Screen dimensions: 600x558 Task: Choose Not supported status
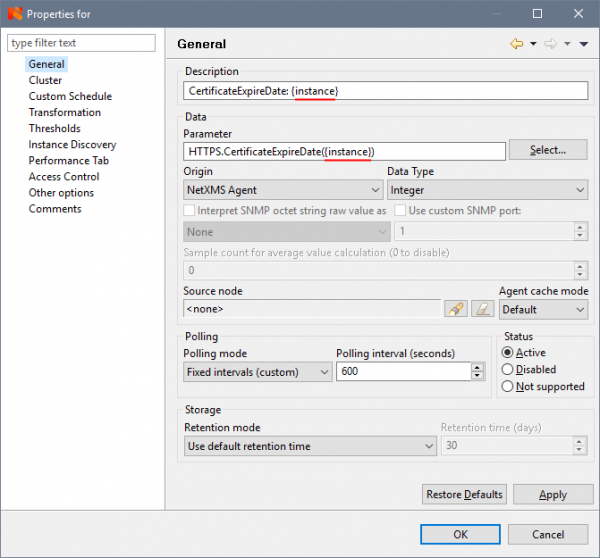[508, 386]
